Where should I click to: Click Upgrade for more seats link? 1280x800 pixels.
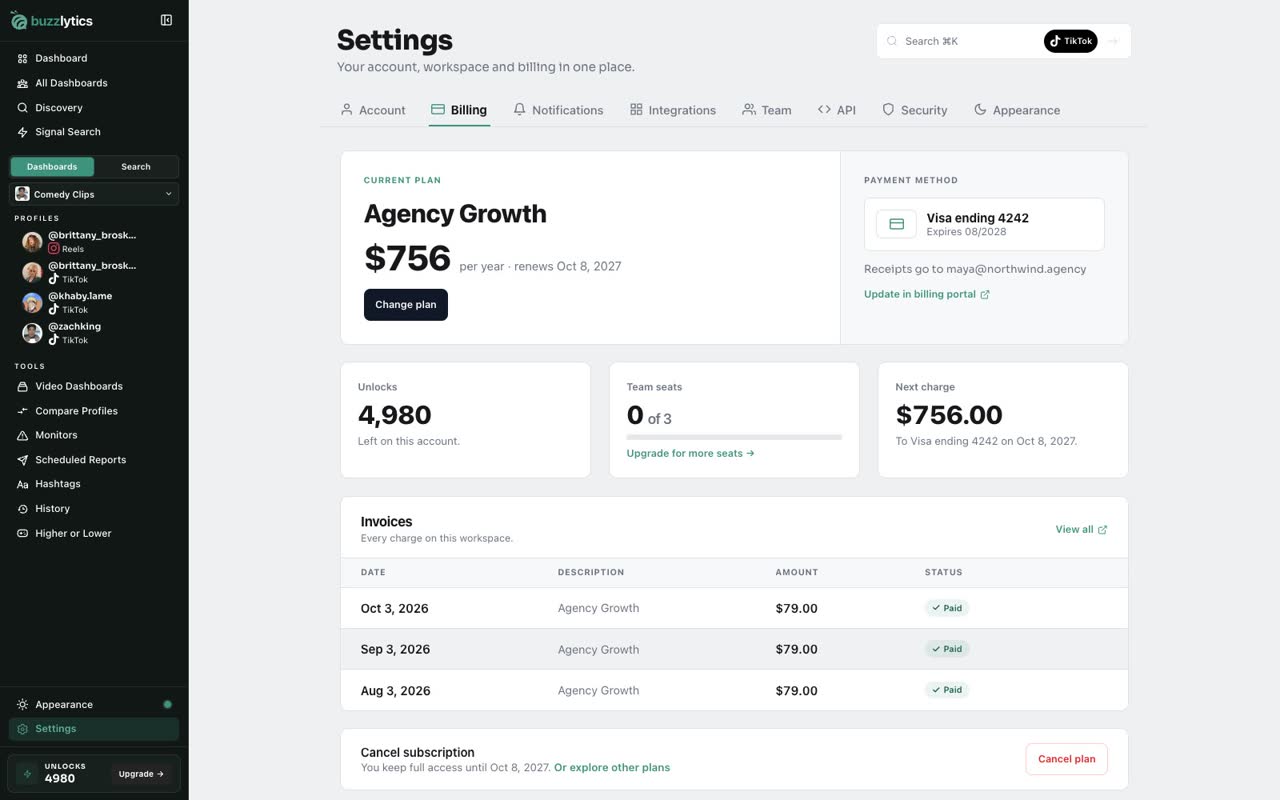[x=691, y=453]
